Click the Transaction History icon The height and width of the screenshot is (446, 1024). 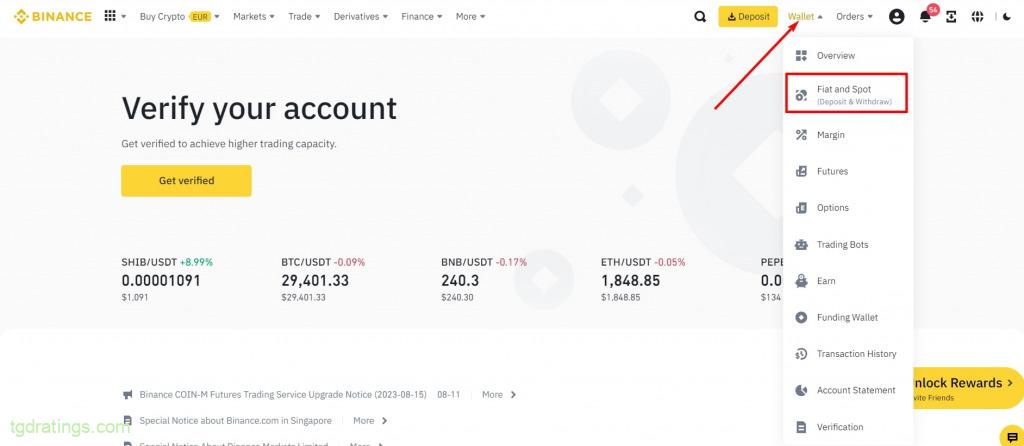801,354
